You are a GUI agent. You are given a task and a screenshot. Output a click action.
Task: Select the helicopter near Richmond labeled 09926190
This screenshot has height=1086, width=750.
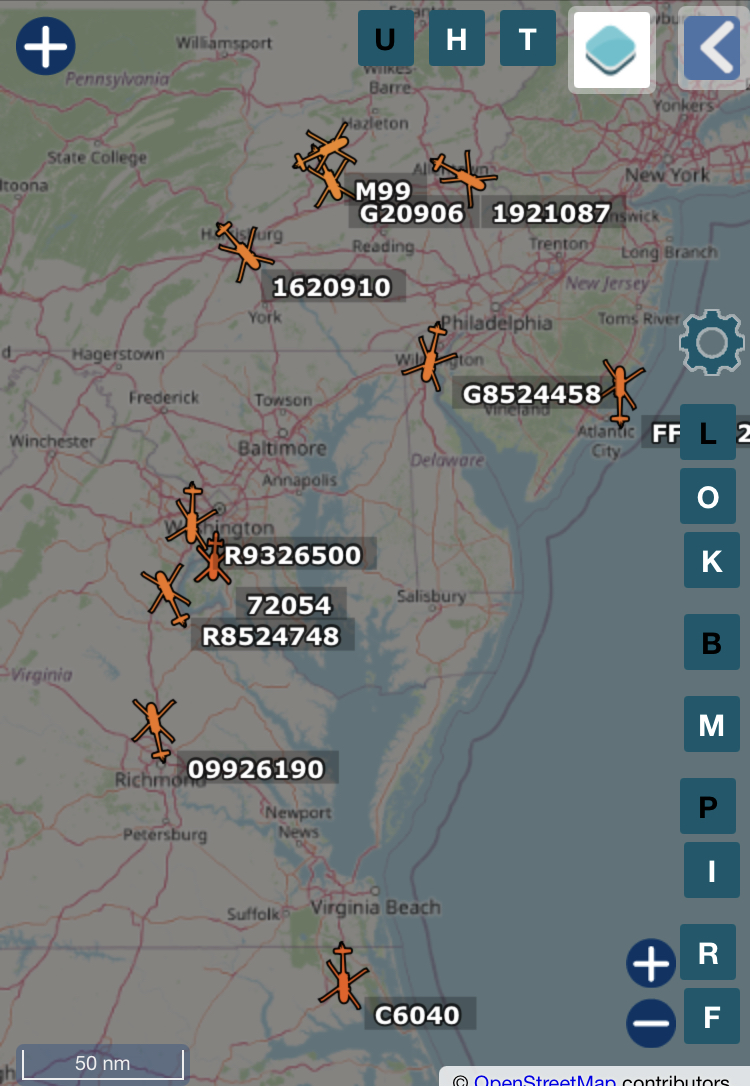[154, 727]
